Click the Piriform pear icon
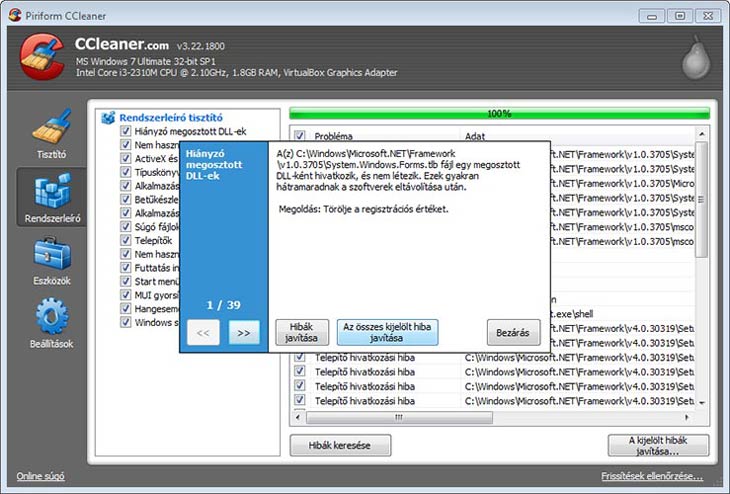Image resolution: width=730 pixels, height=494 pixels. (696, 58)
